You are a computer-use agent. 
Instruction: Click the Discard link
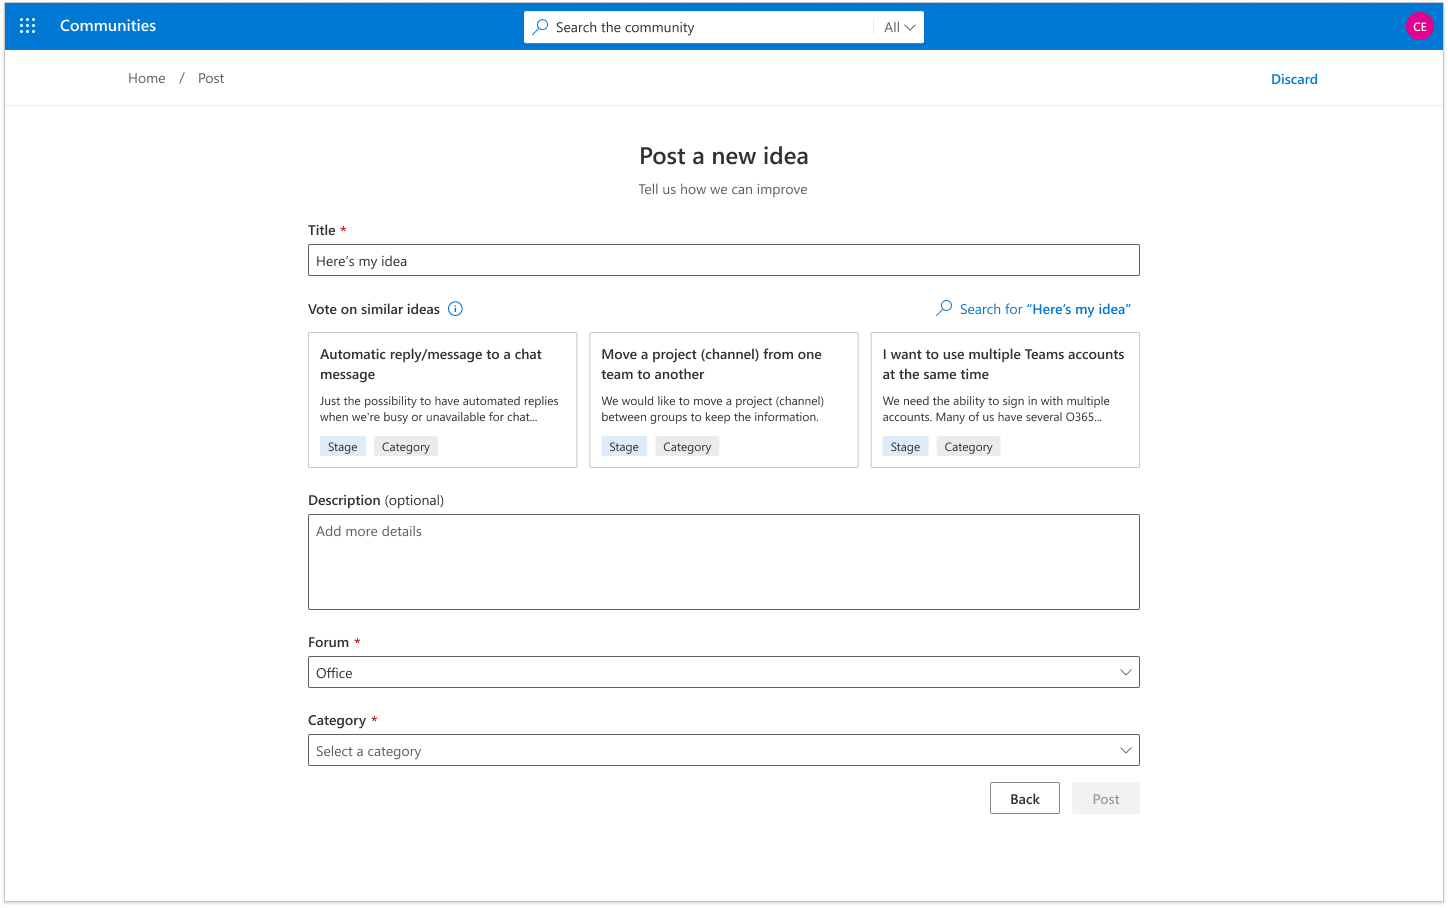coord(1294,79)
